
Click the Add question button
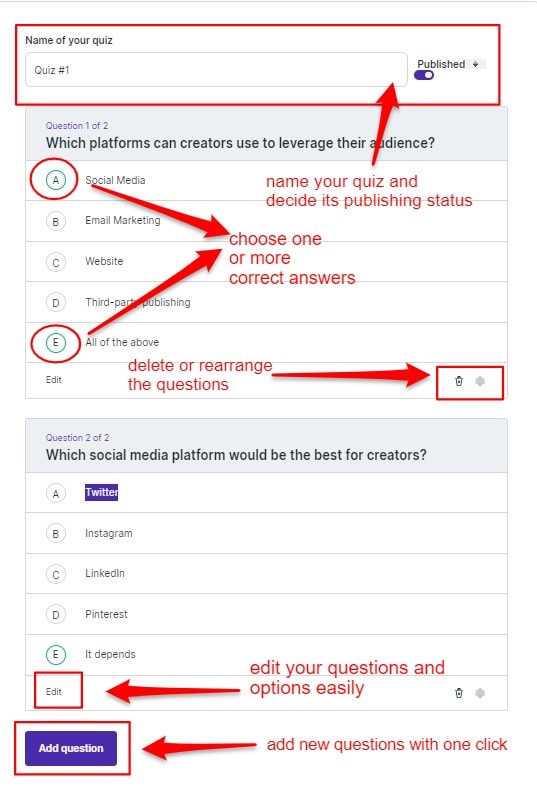pos(71,748)
